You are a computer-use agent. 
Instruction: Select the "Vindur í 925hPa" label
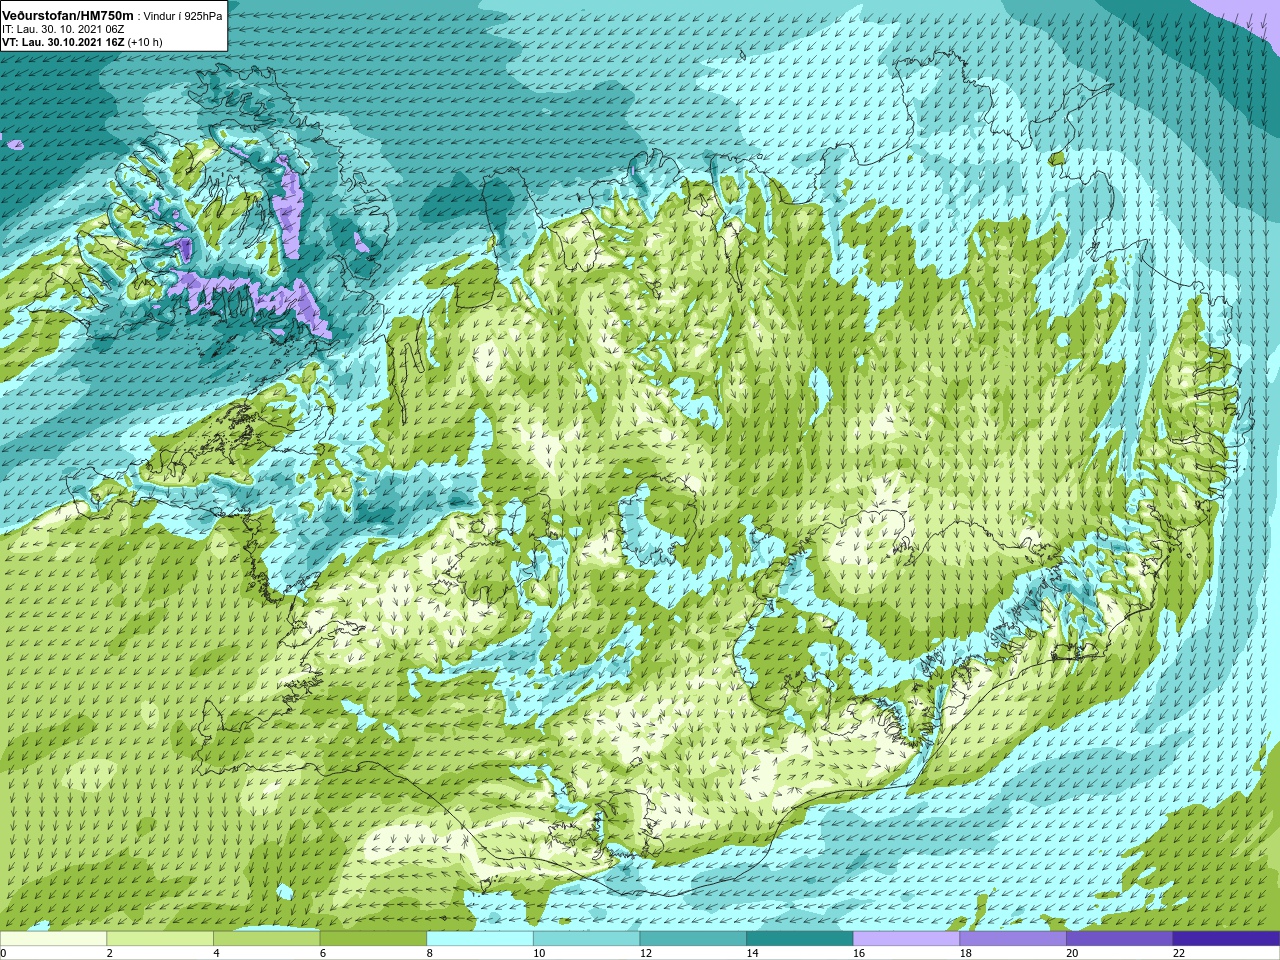pos(184,17)
